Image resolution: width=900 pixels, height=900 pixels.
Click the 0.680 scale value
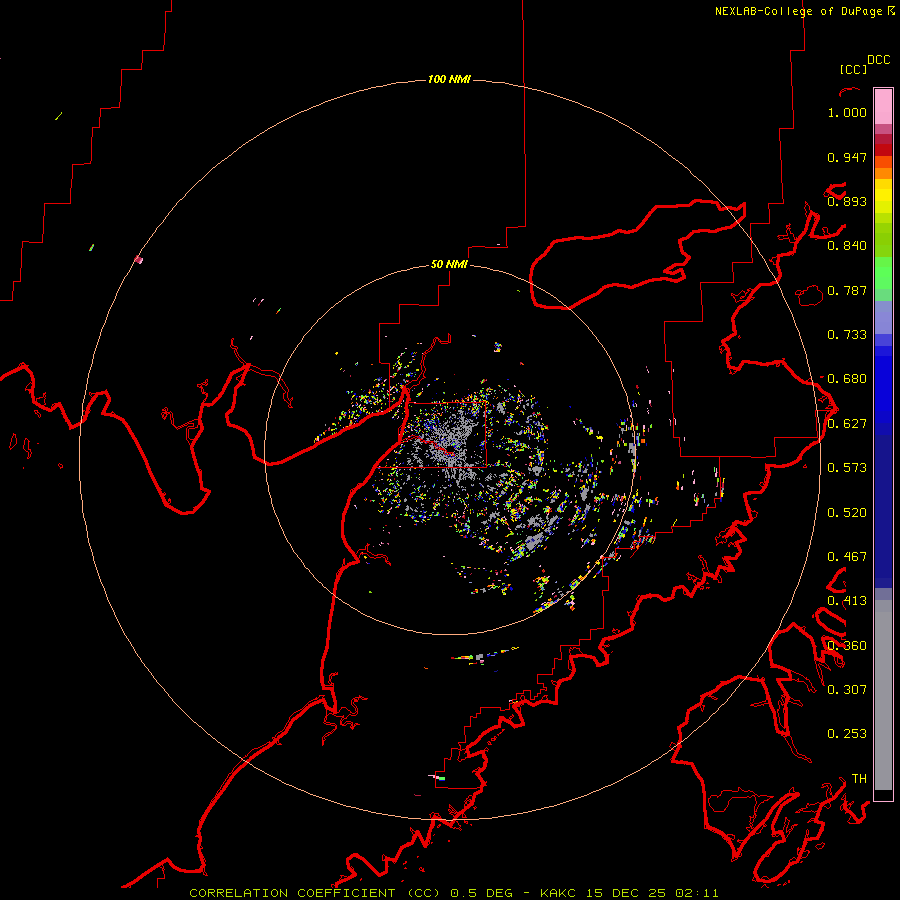tap(847, 379)
